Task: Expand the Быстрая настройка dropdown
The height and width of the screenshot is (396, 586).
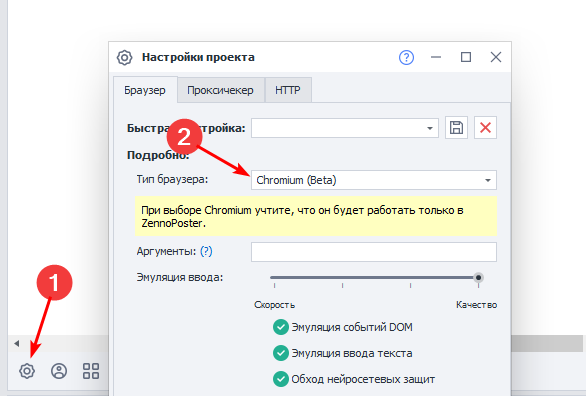Action: (430, 128)
